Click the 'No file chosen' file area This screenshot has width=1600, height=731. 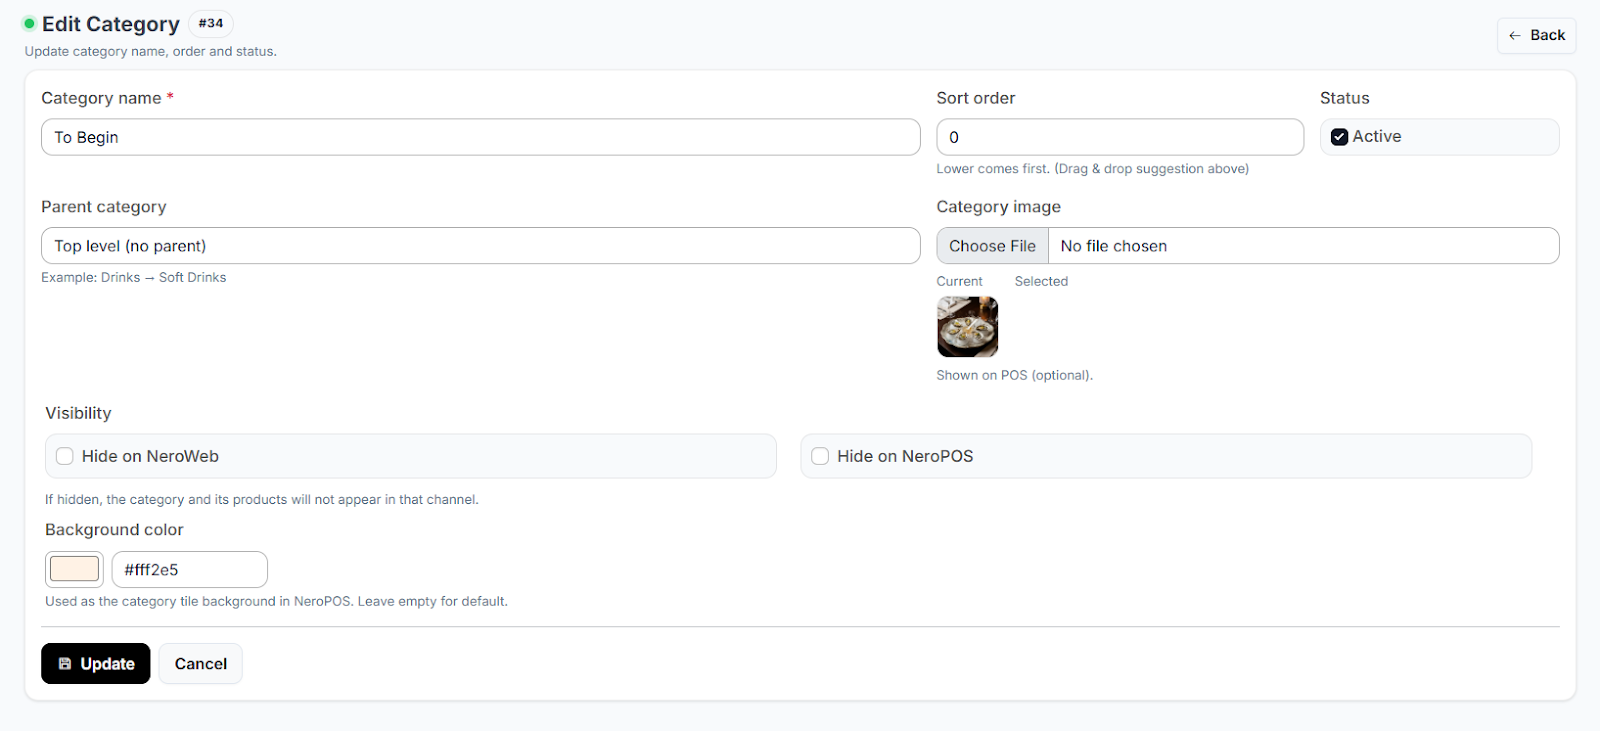coord(1302,246)
